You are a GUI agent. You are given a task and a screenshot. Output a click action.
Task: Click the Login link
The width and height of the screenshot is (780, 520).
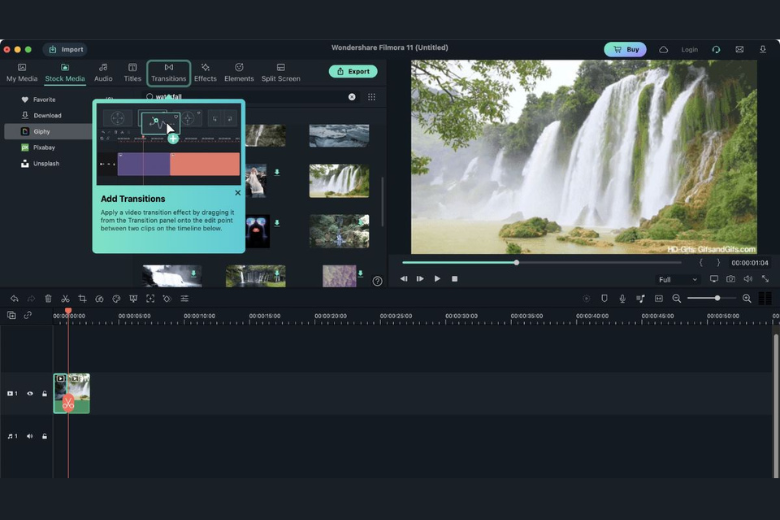coord(689,50)
